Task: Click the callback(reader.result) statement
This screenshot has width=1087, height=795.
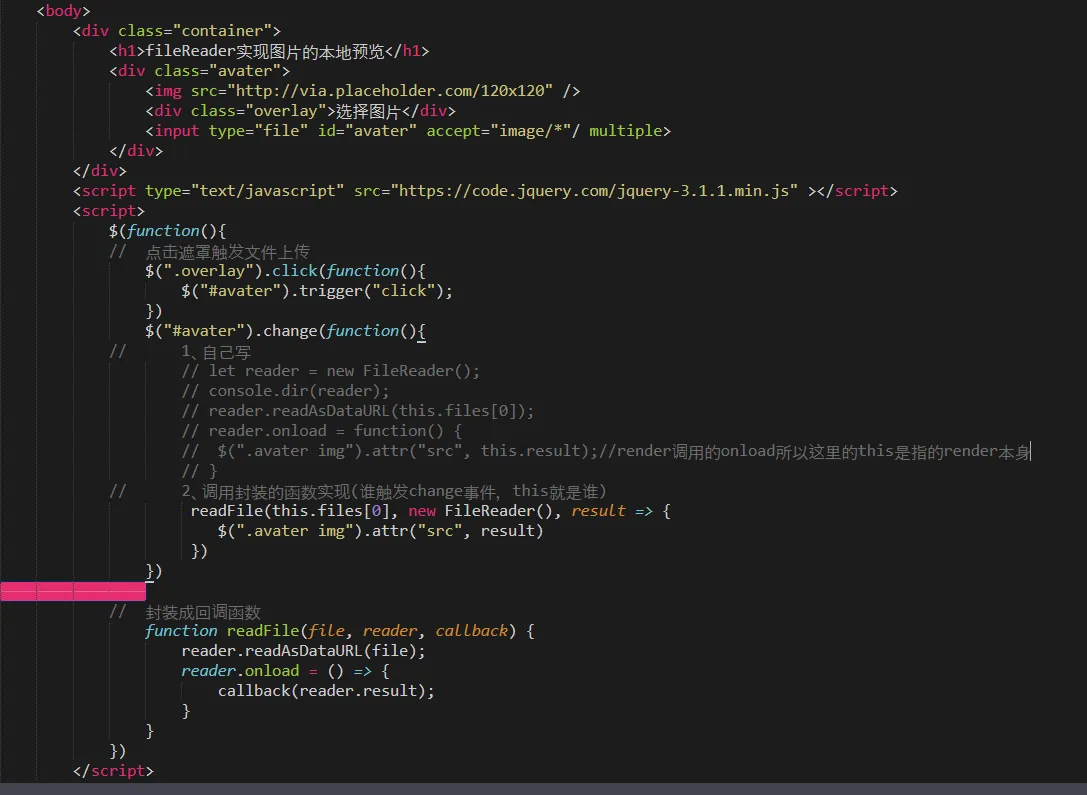Action: 326,691
